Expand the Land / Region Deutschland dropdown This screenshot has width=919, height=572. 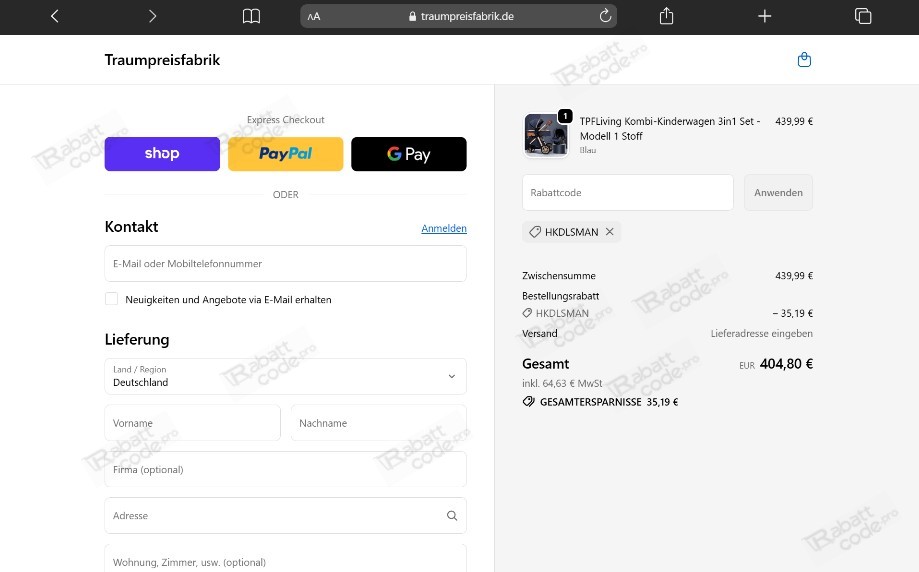(x=285, y=376)
